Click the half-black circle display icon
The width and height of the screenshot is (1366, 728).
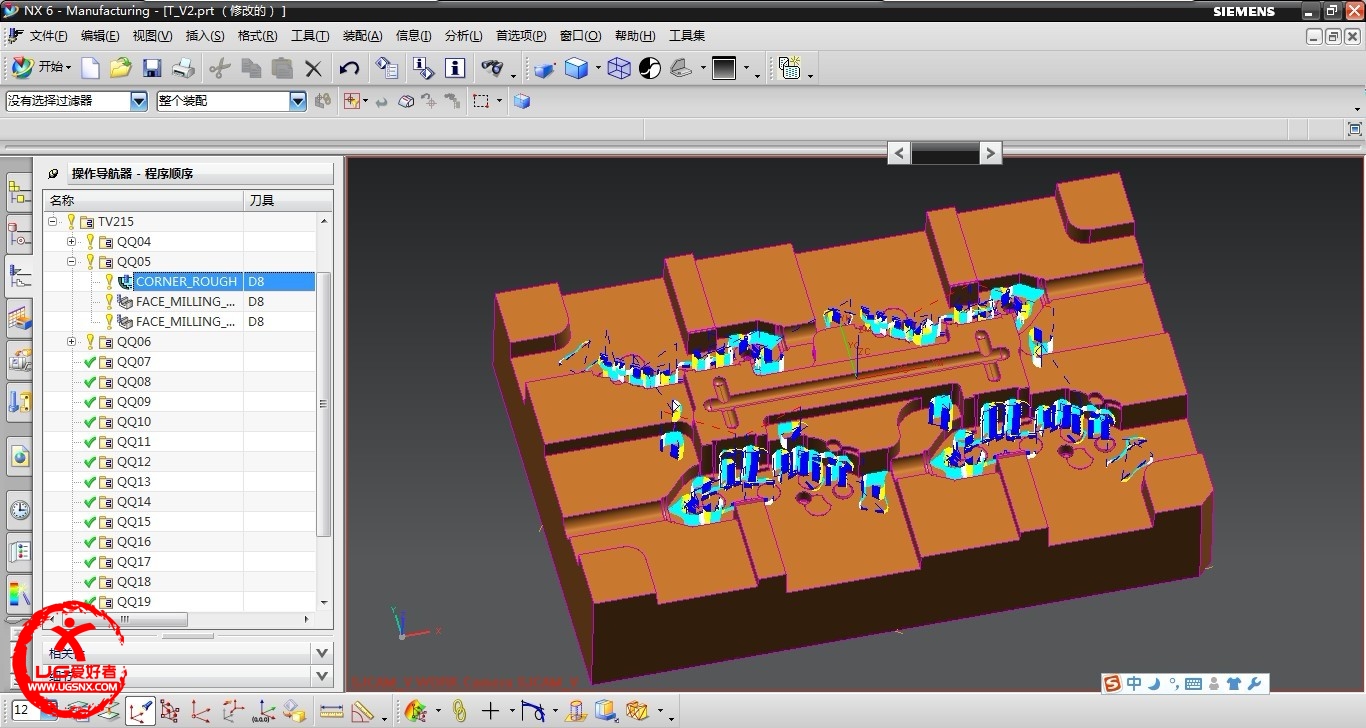click(650, 68)
